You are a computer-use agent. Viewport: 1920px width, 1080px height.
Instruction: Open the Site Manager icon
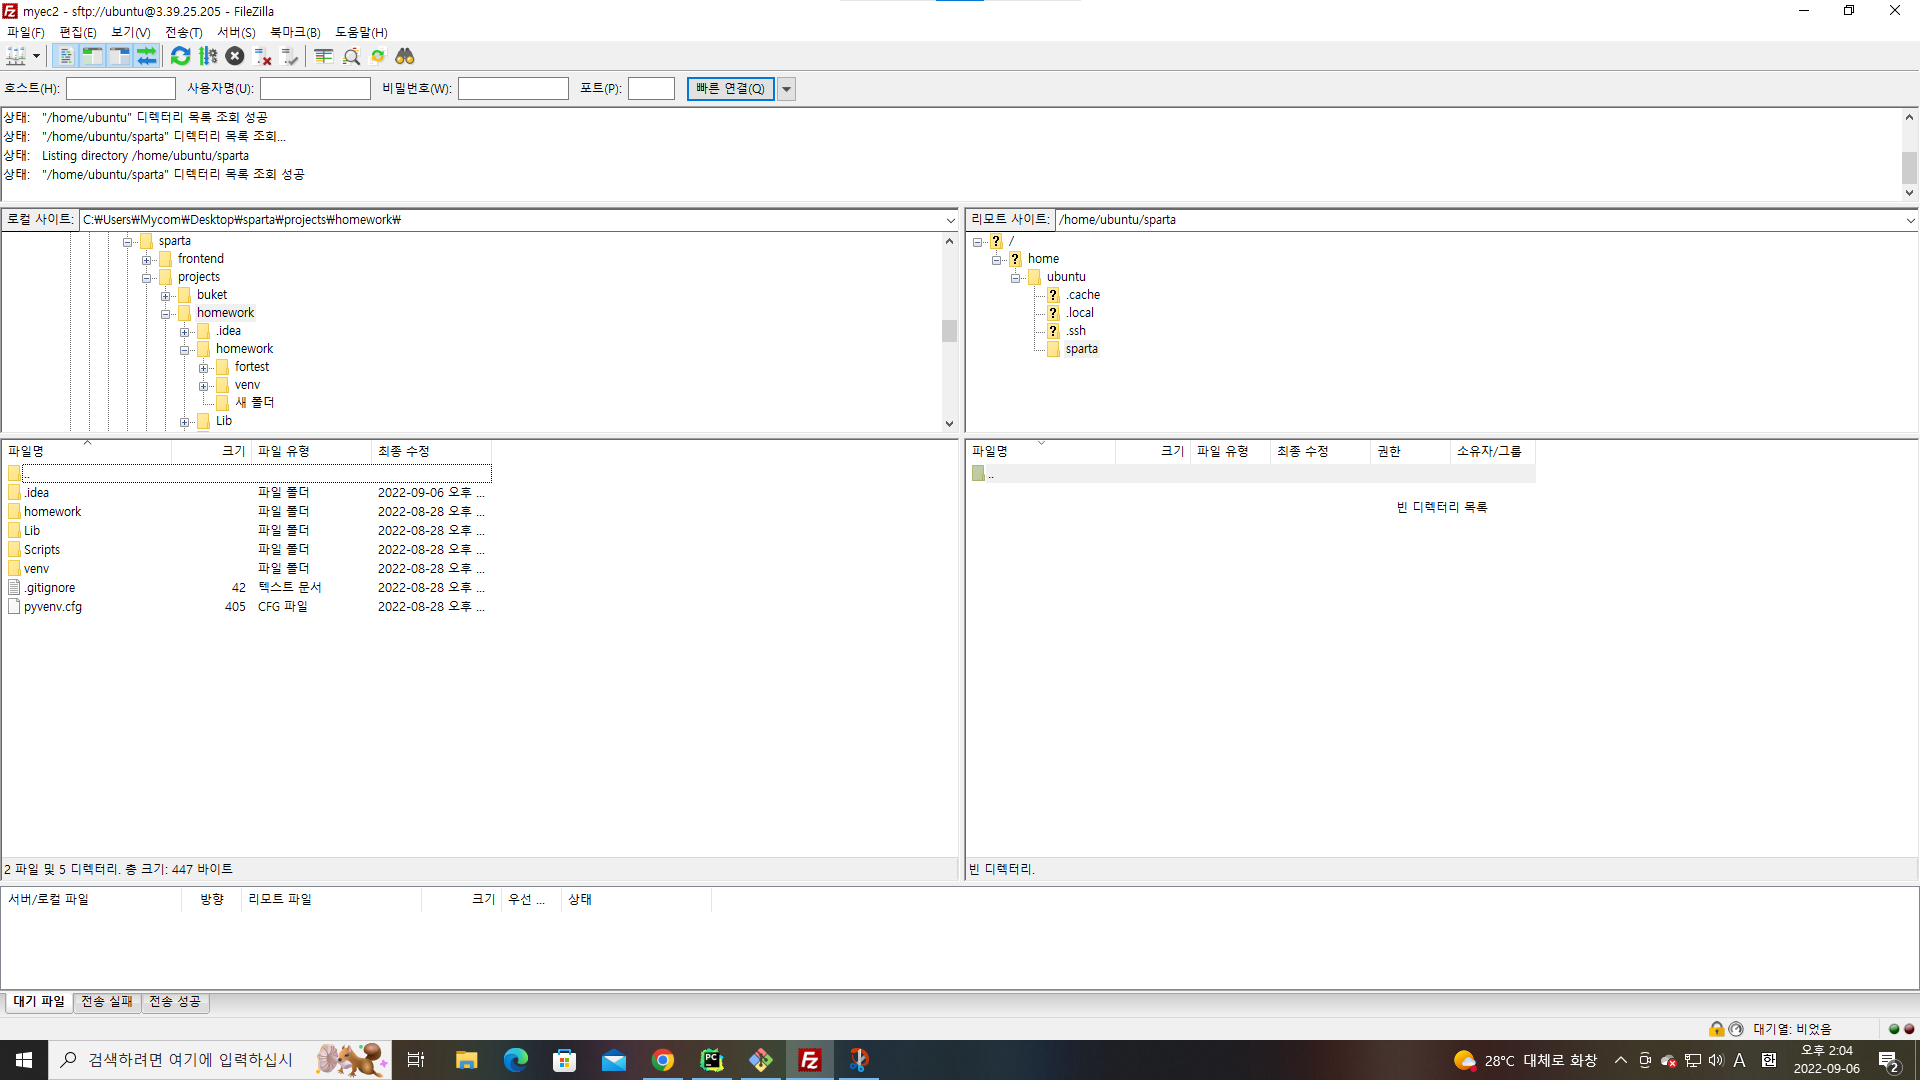(16, 56)
